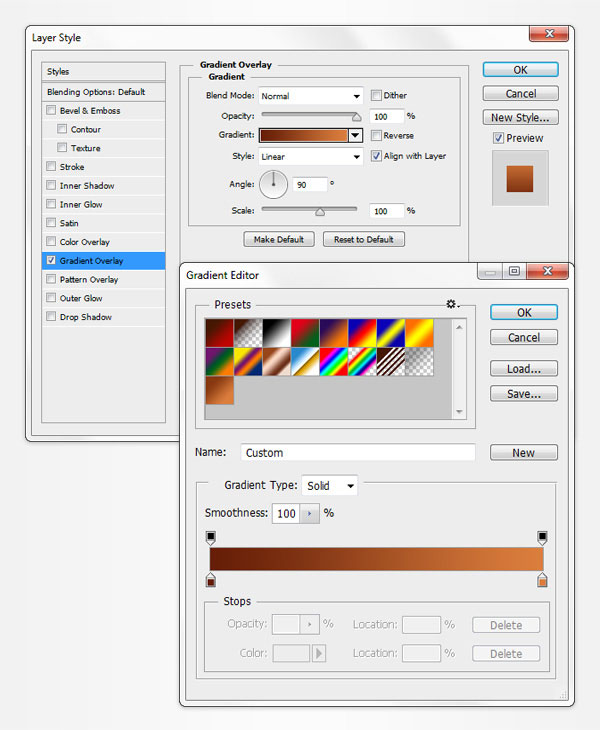Uncheck the Preview checkbox
The height and width of the screenshot is (730, 600).
(x=499, y=138)
